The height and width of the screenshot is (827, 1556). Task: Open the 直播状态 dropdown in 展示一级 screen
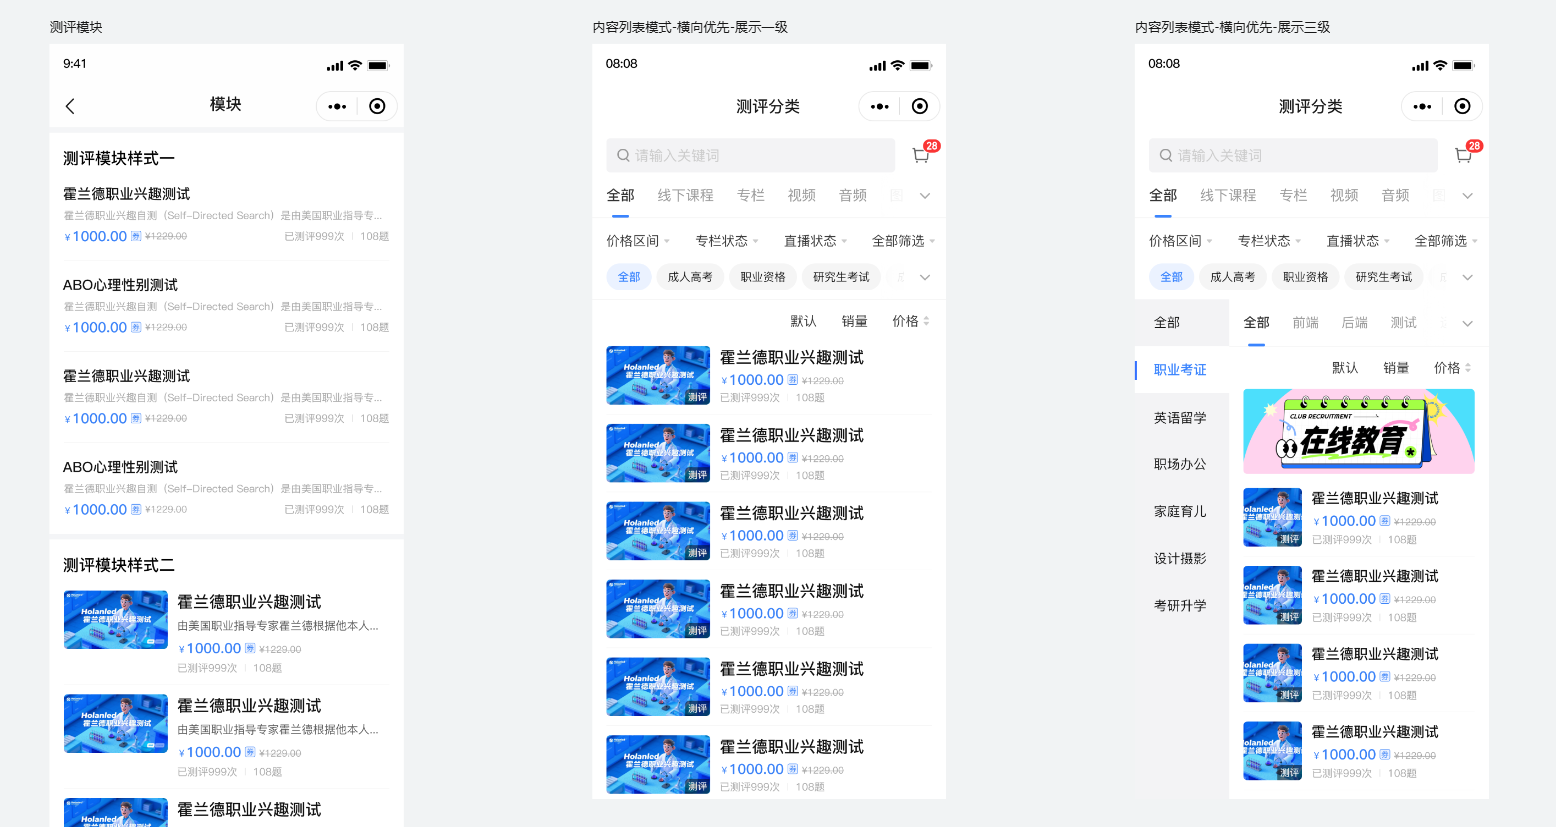816,241
